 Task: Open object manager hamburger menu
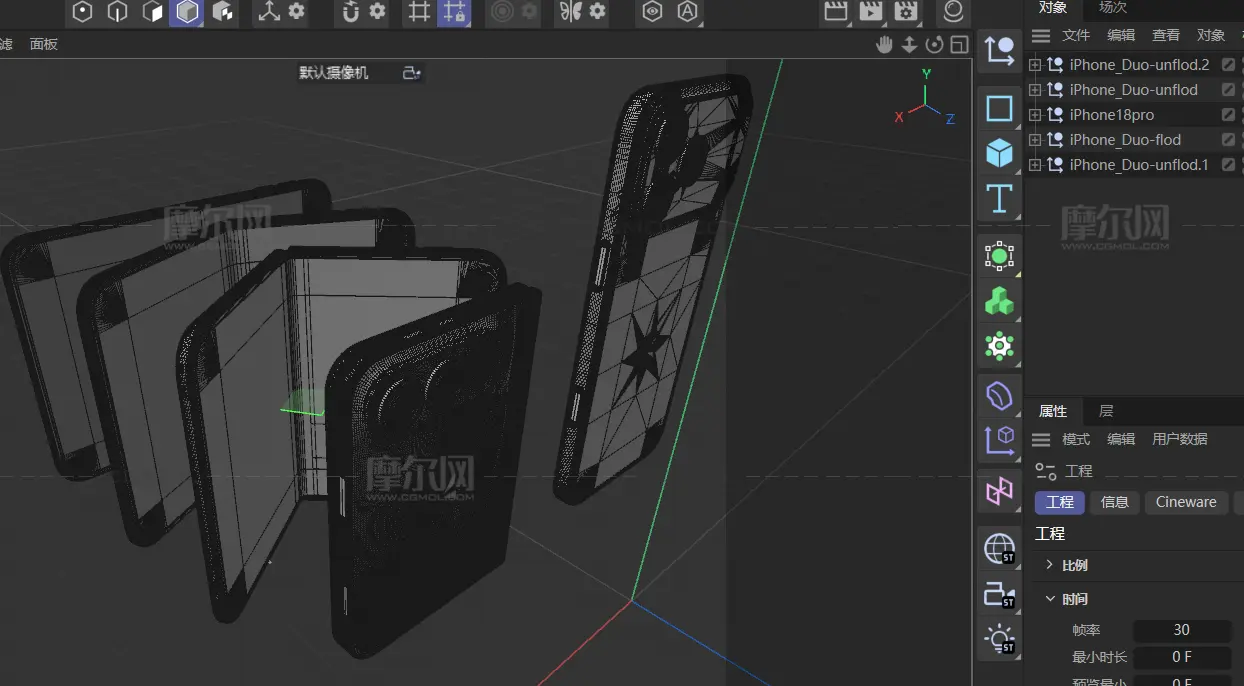1041,36
